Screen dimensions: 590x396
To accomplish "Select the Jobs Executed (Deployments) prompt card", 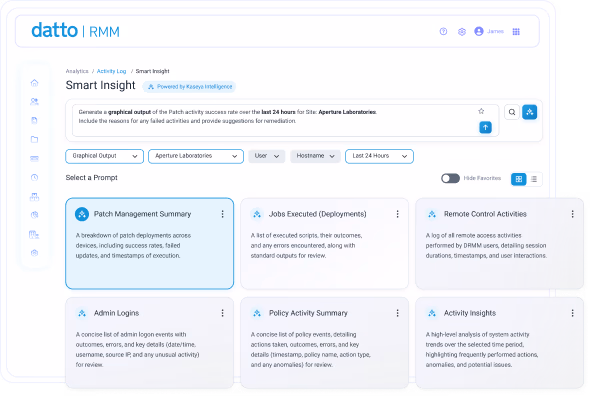I will click(x=324, y=244).
